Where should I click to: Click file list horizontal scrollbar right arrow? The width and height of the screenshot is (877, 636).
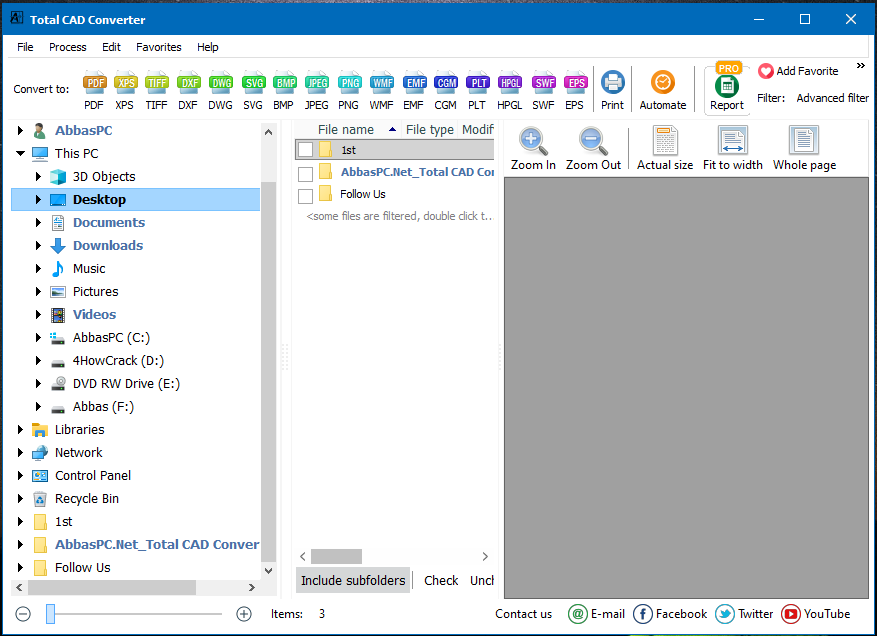pos(485,557)
